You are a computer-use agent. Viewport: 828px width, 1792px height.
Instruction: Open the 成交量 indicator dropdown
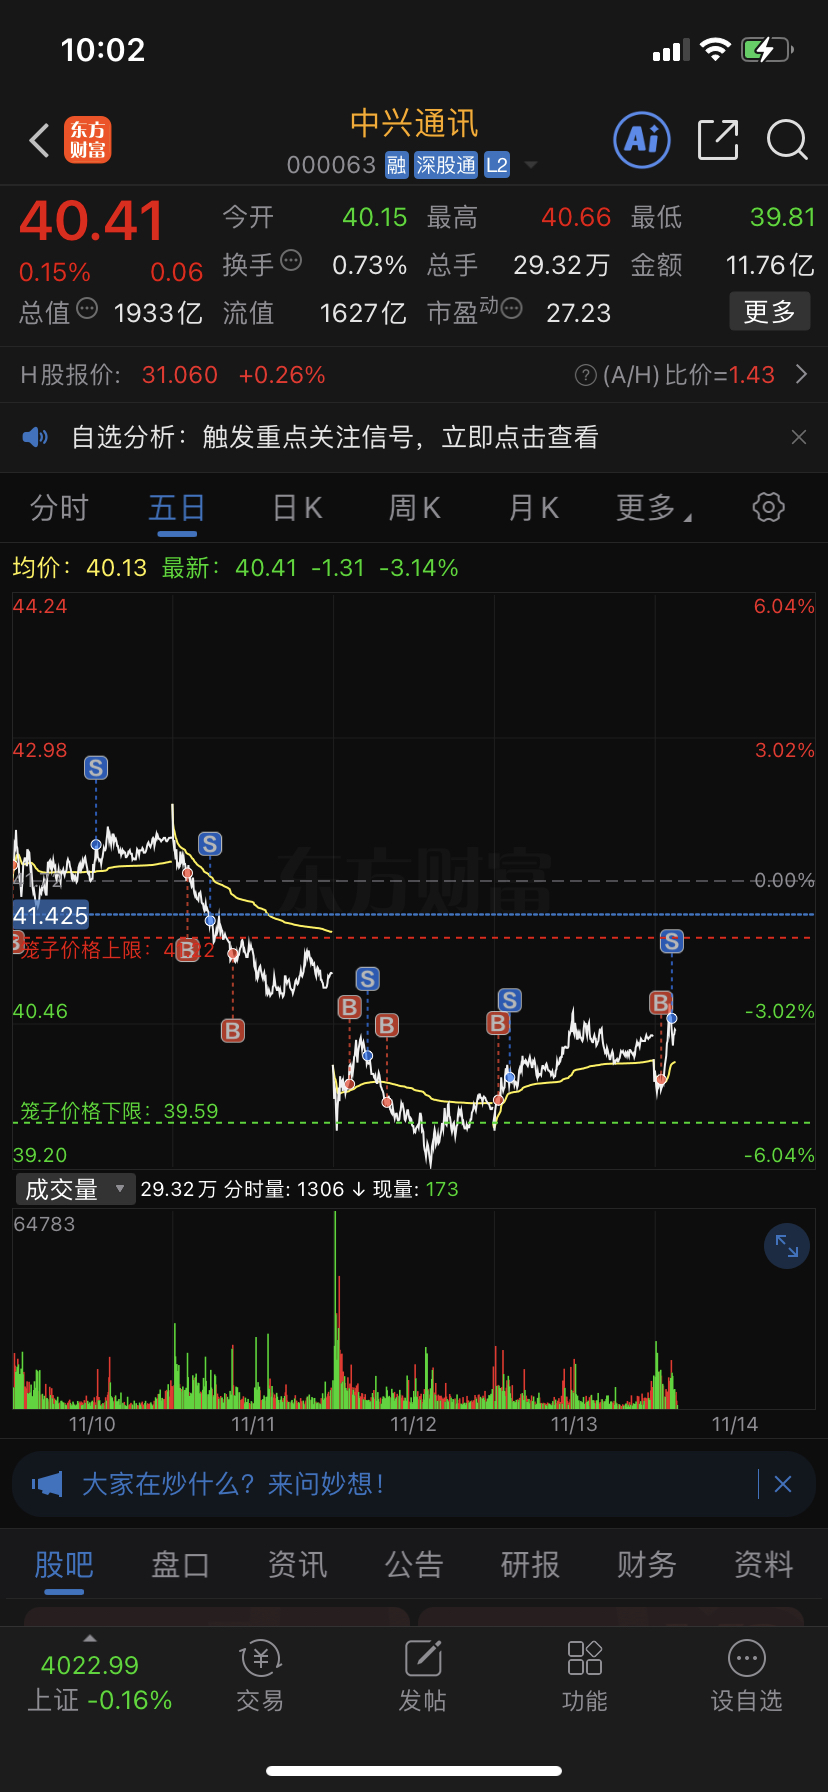coord(75,1189)
